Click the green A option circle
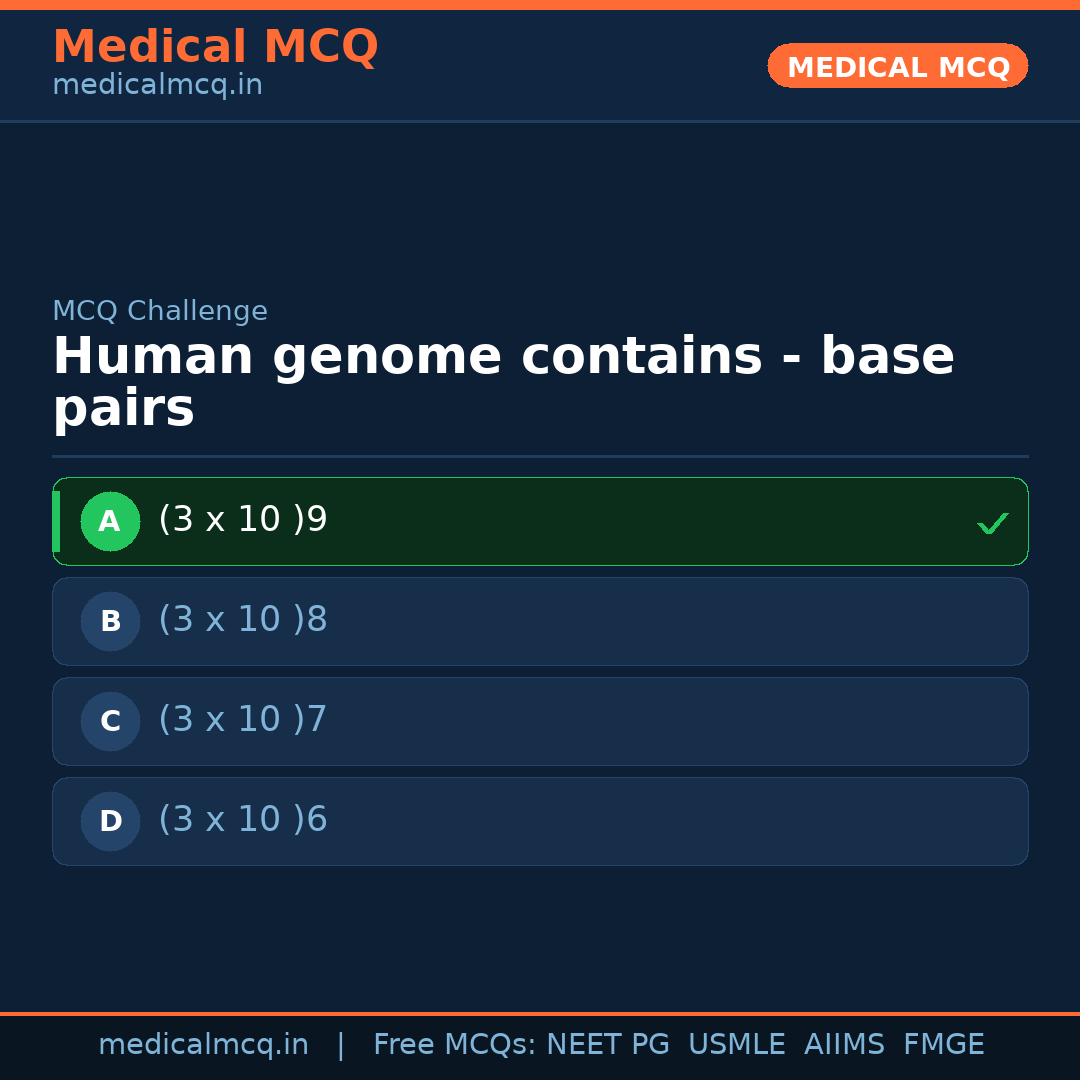The height and width of the screenshot is (1080, 1080). point(110,521)
